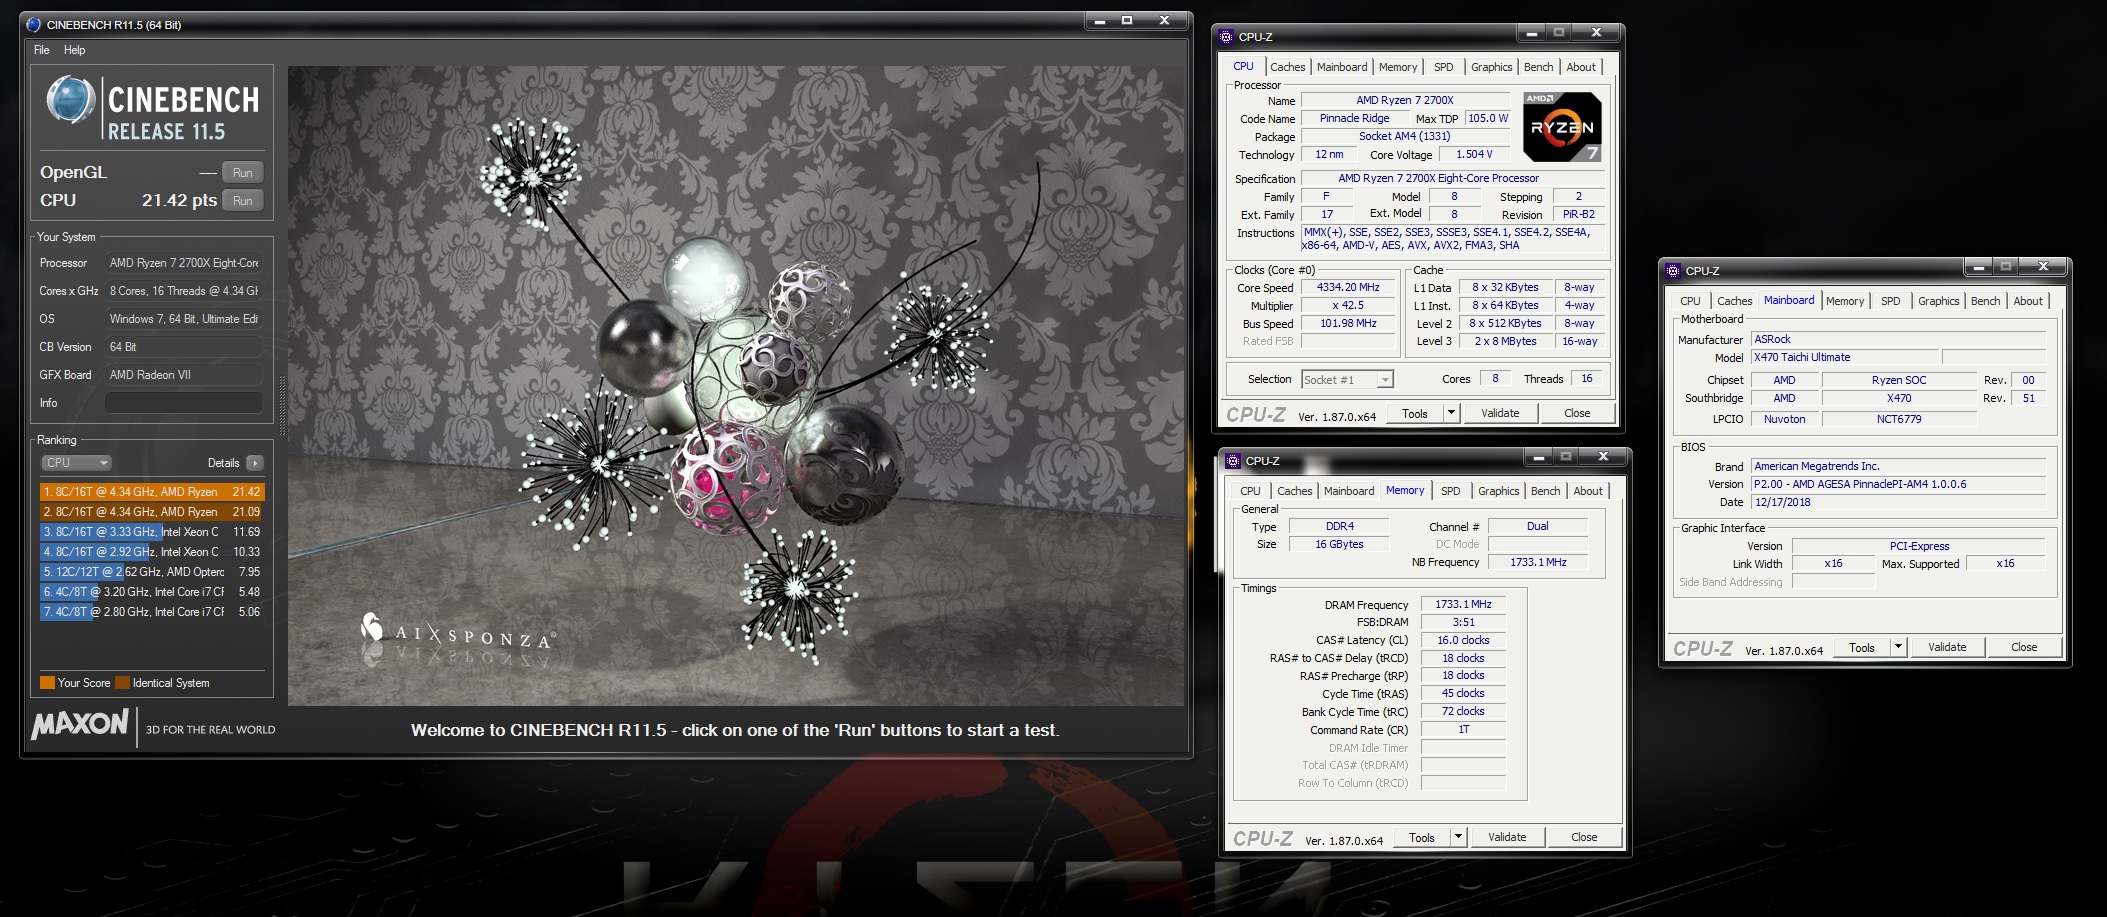The width and height of the screenshot is (2107, 917).
Task: Click the CPU-Z title bar icon of CPU window
Action: click(x=1226, y=36)
